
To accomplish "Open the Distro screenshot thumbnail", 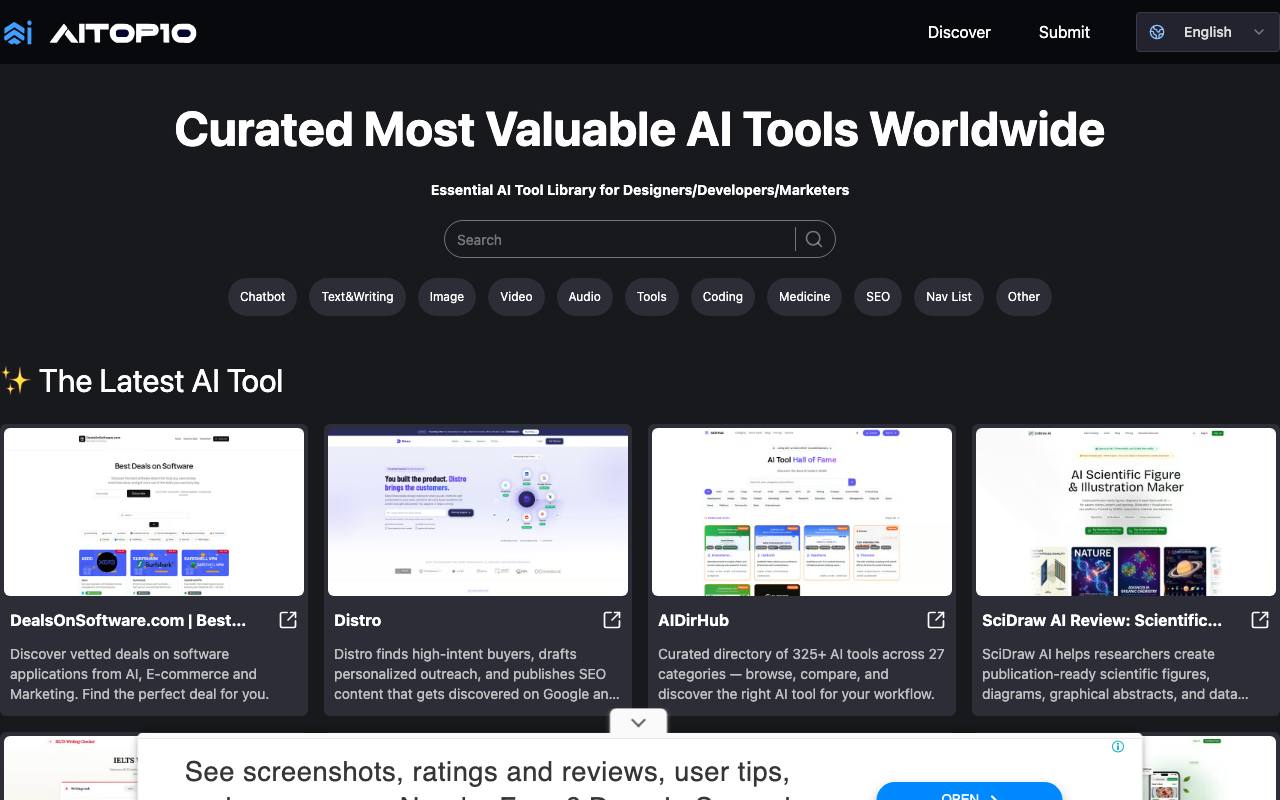I will click(x=478, y=512).
